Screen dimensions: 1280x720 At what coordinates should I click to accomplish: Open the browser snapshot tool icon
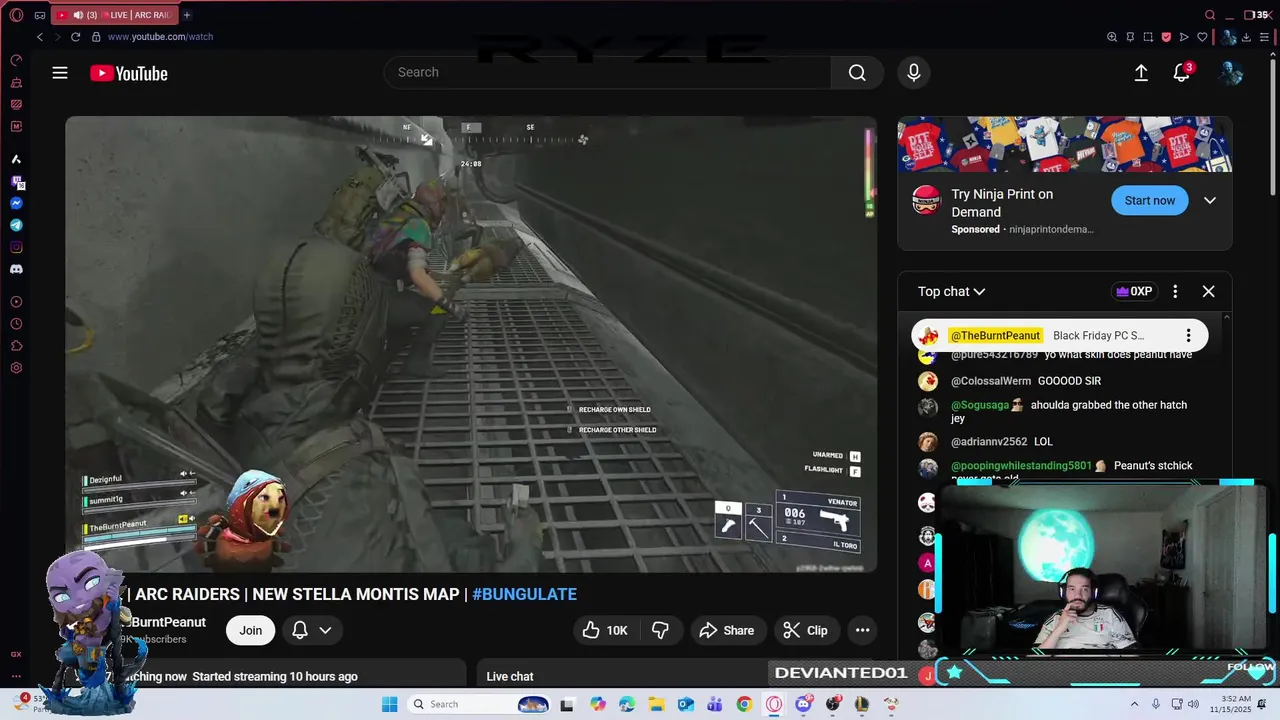tap(1148, 37)
